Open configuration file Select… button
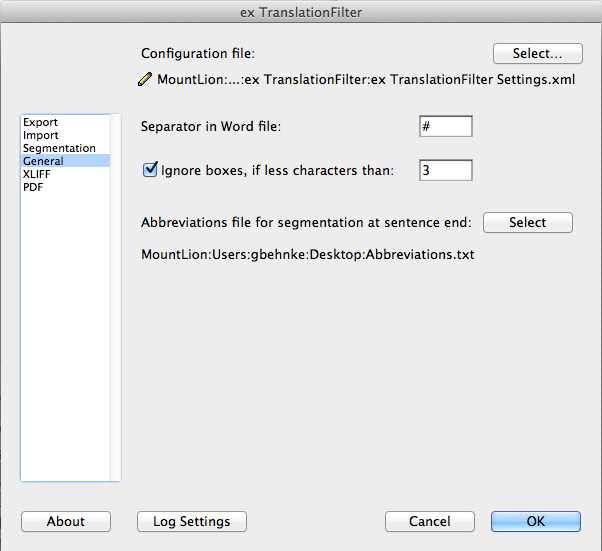The width and height of the screenshot is (602, 551). (538, 53)
